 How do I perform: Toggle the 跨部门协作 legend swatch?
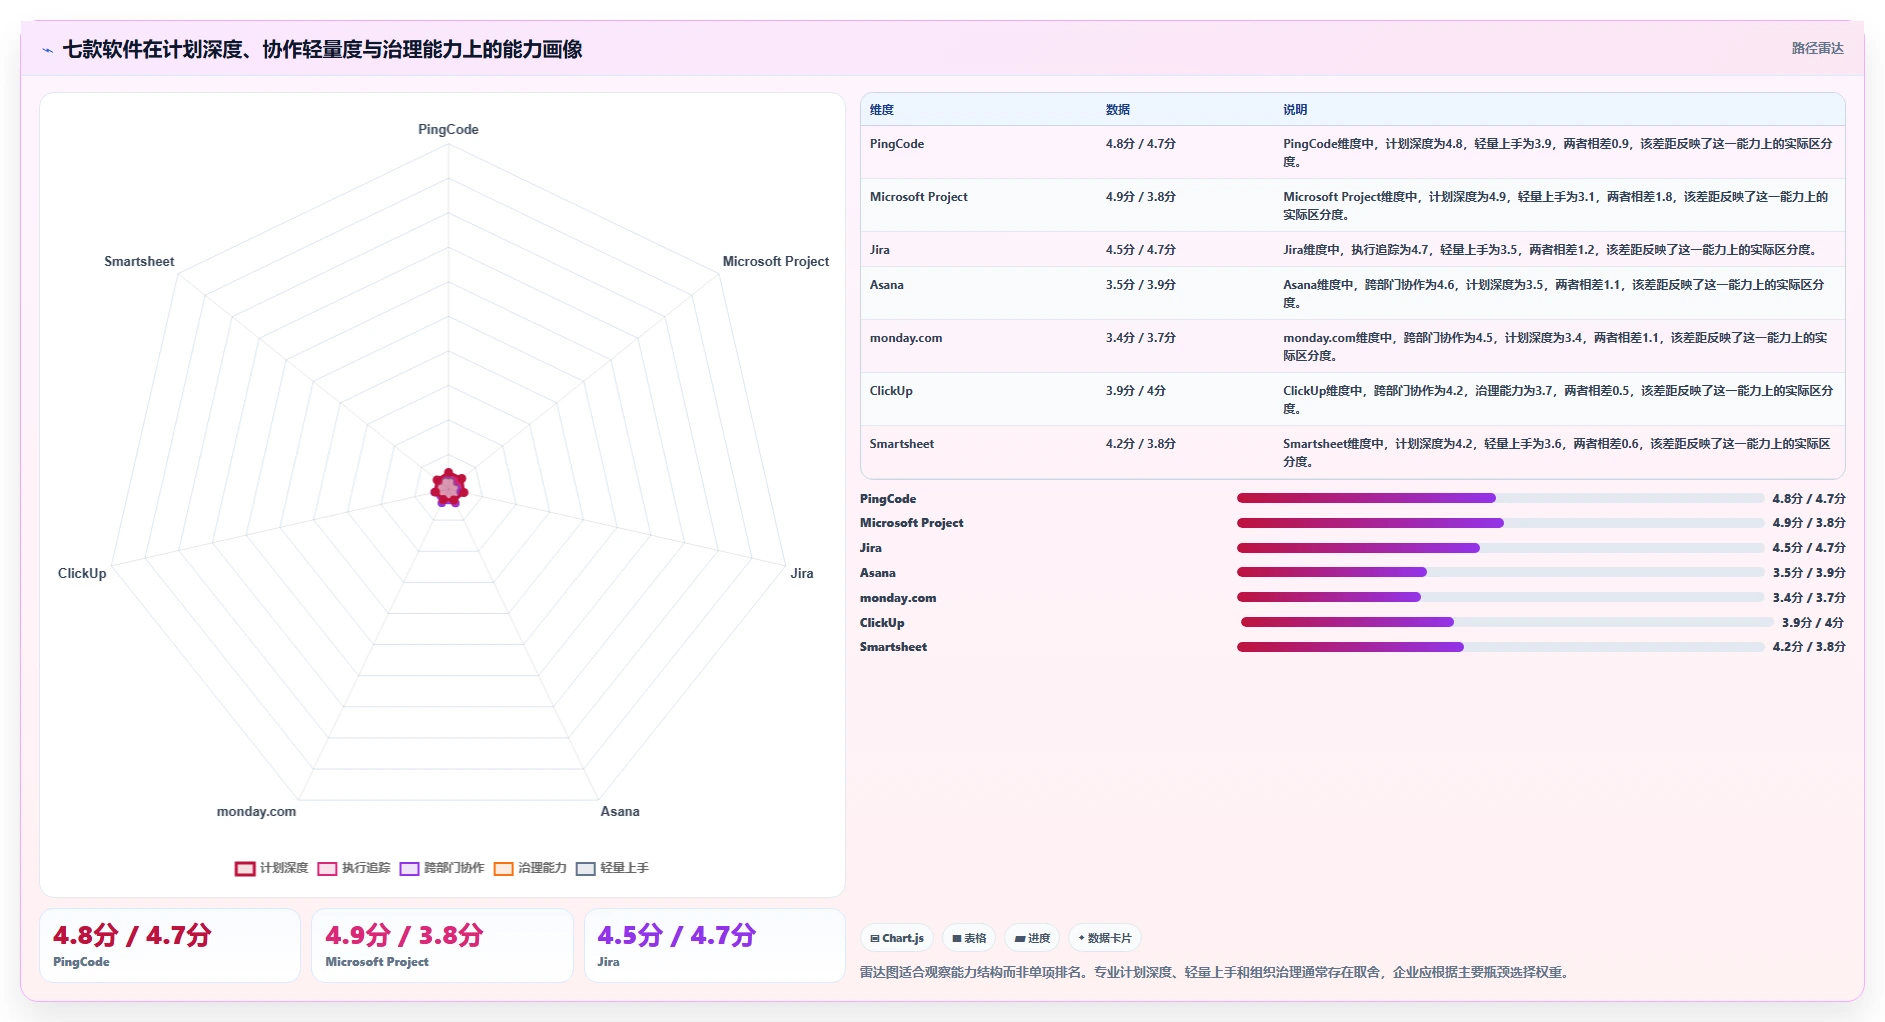409,868
